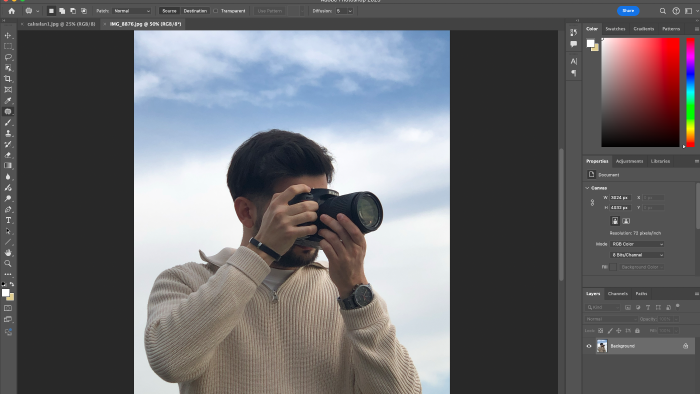Switch to the Patterns tab
The image size is (700, 394).
671,29
